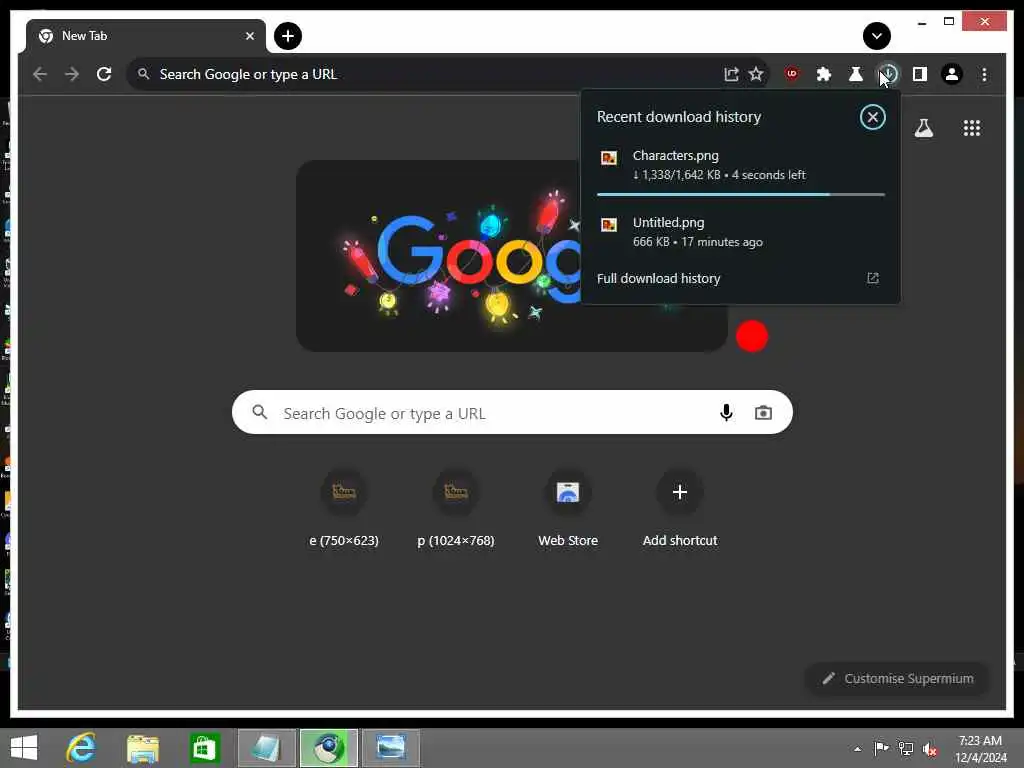Open Characters.png download entry
The image size is (1024, 768).
(741, 165)
